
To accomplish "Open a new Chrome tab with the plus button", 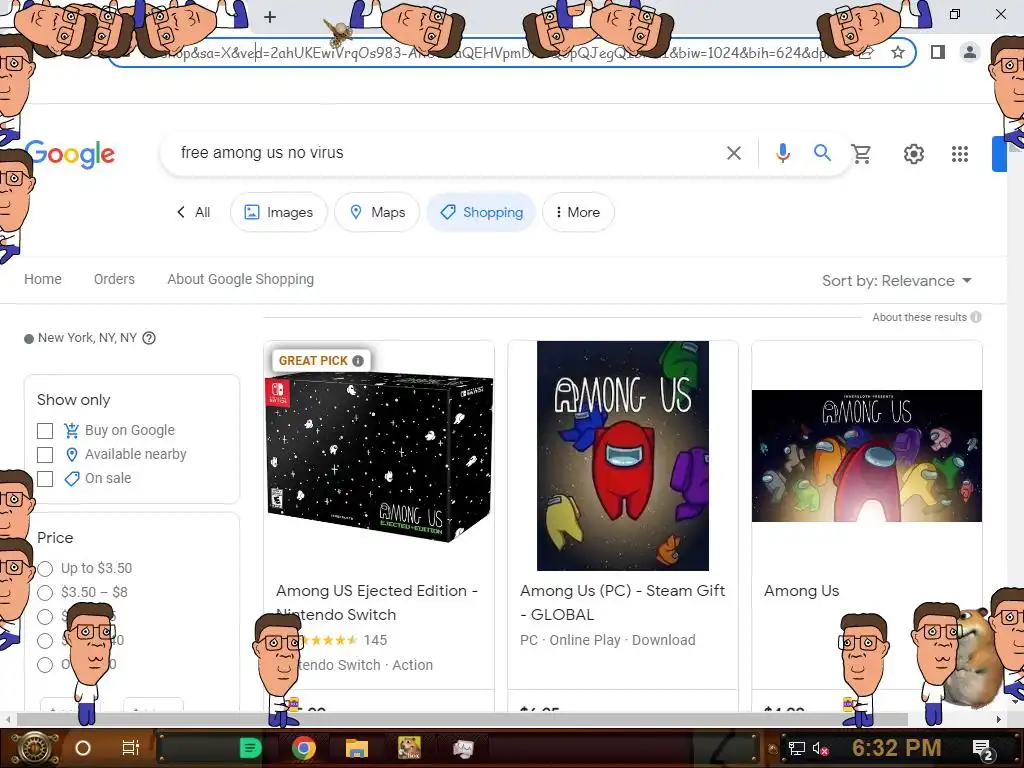I will click(270, 17).
